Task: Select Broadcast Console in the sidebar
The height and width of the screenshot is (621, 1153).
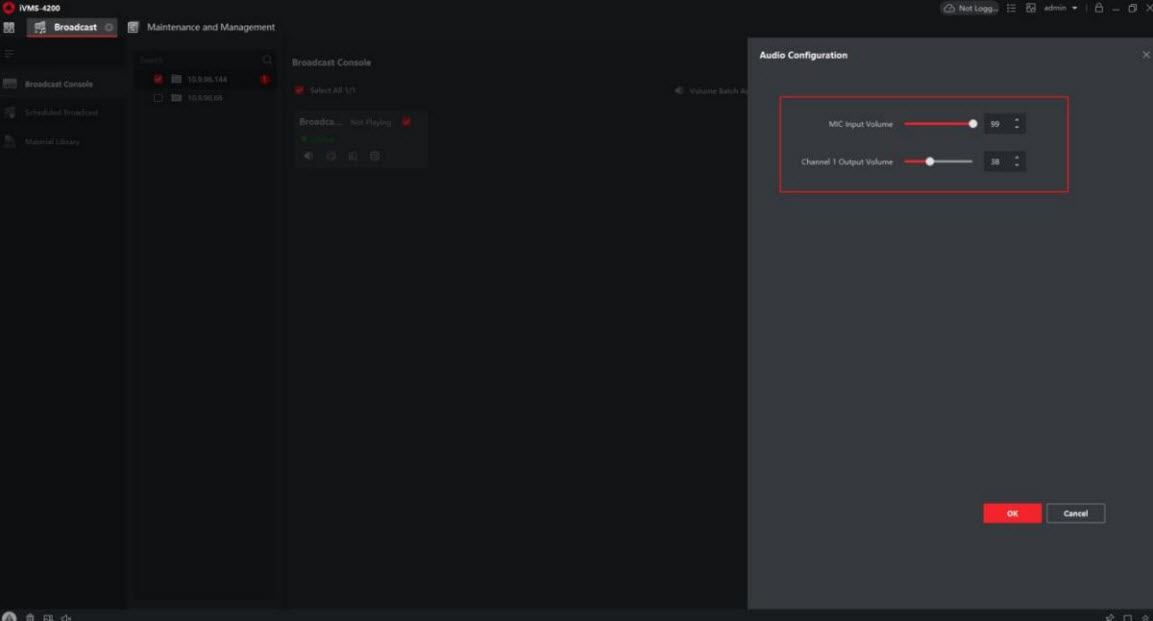Action: 58,84
